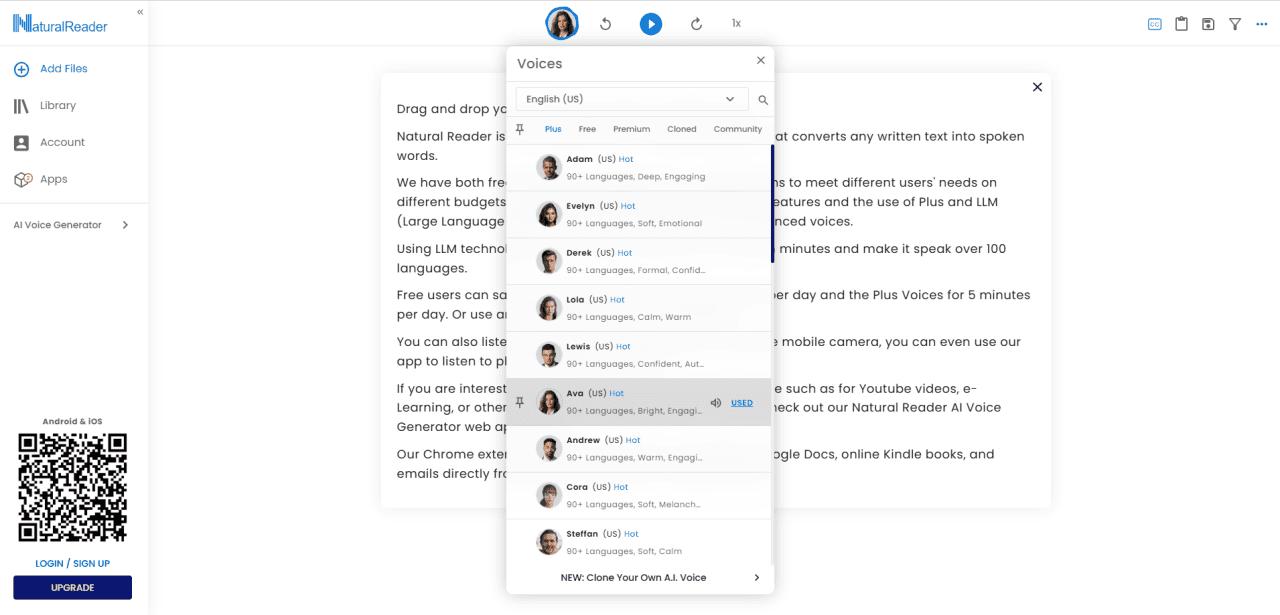Select the Premium voices tab

[x=631, y=129]
